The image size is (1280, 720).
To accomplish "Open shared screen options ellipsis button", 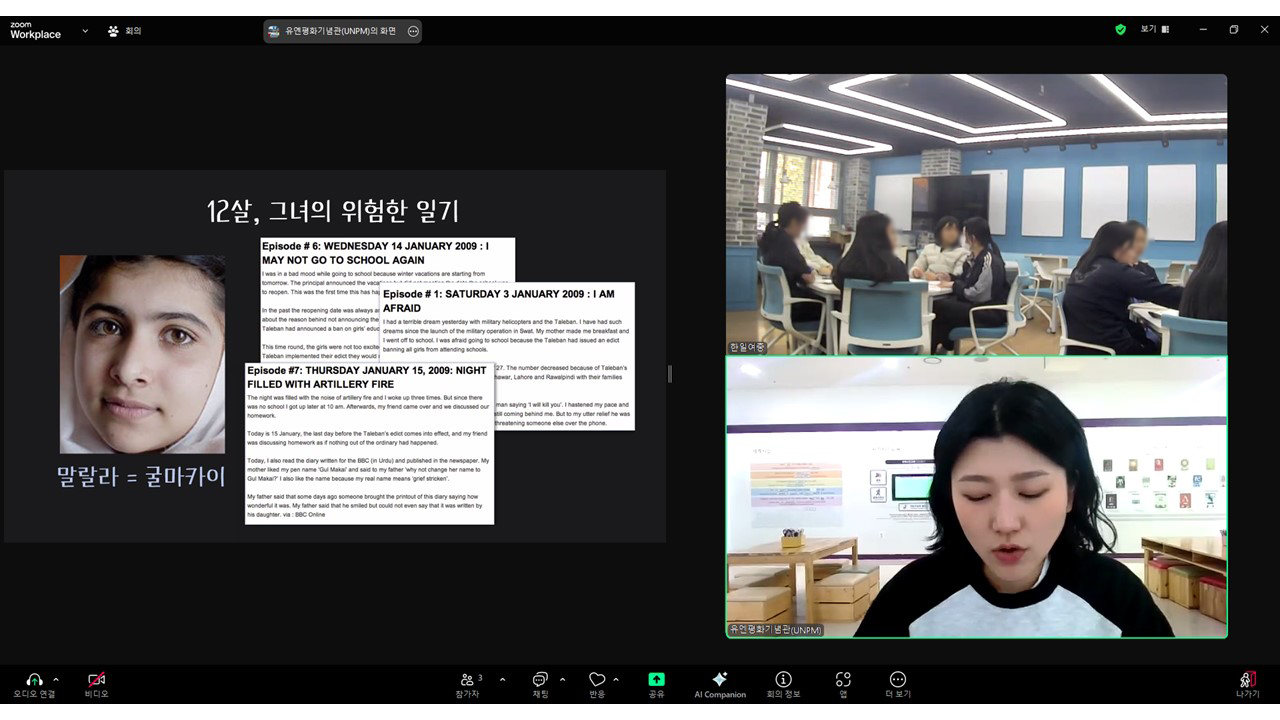I will click(x=413, y=31).
